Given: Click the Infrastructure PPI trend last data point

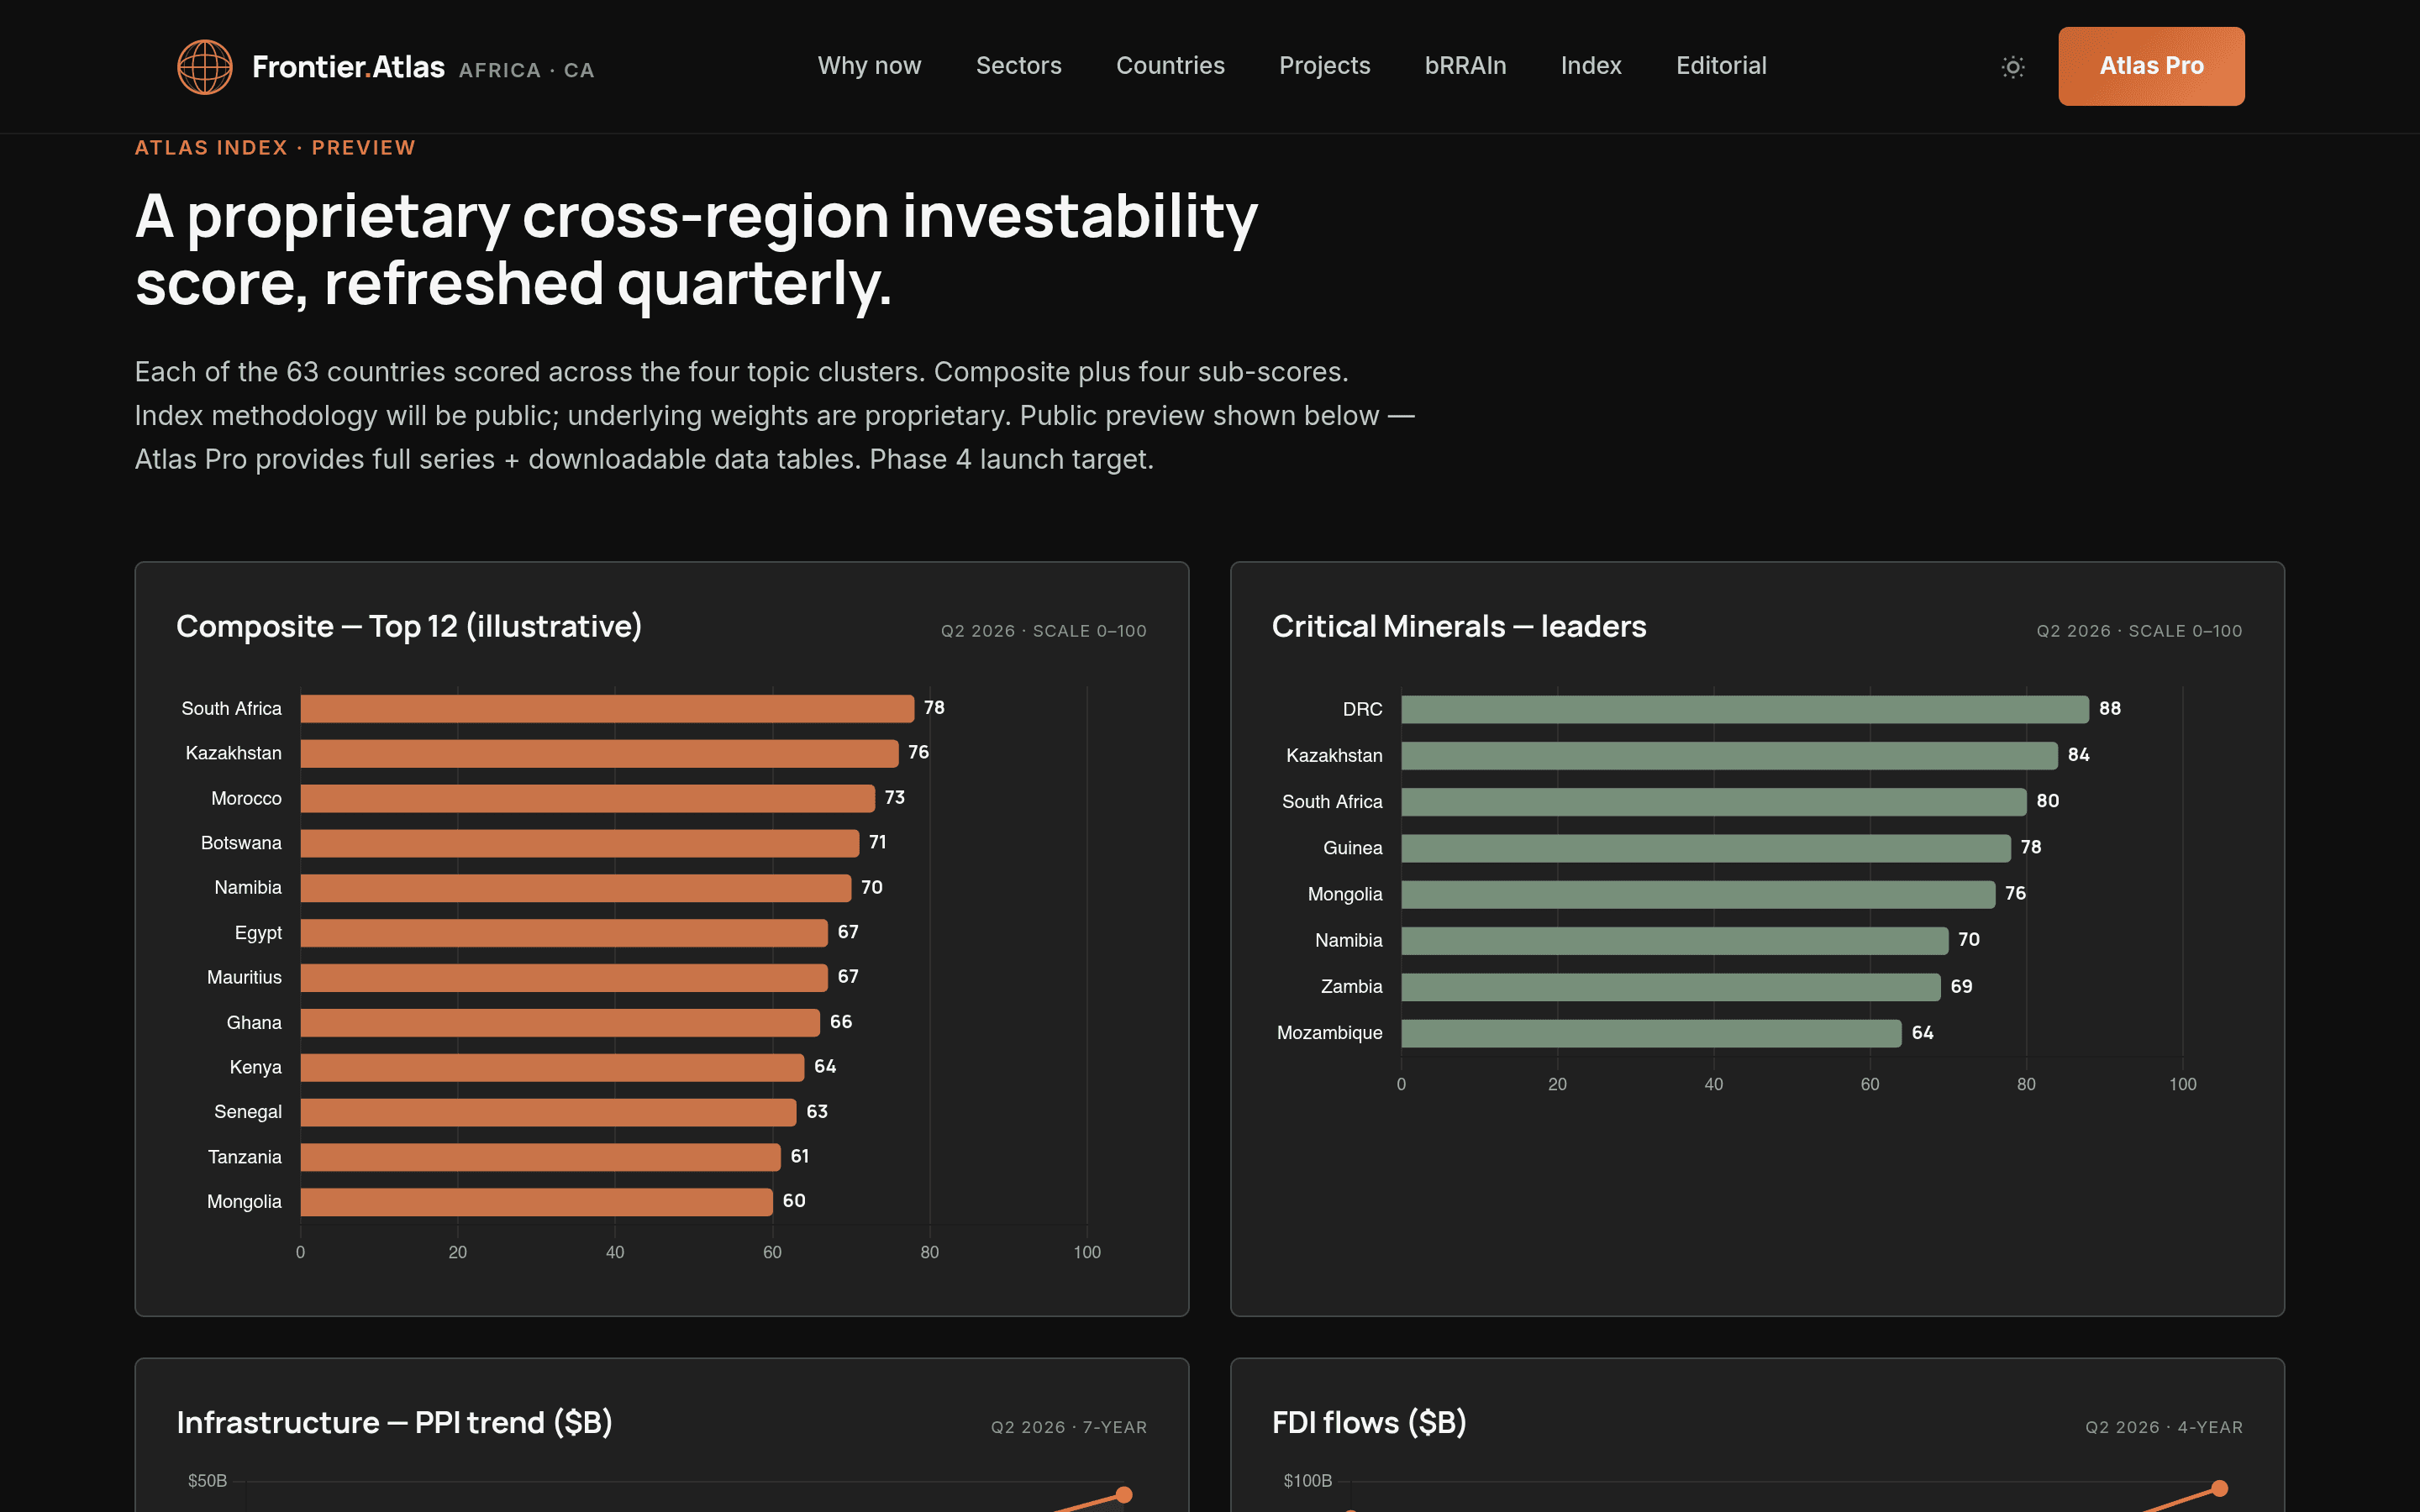Looking at the screenshot, I should coord(1123,1495).
